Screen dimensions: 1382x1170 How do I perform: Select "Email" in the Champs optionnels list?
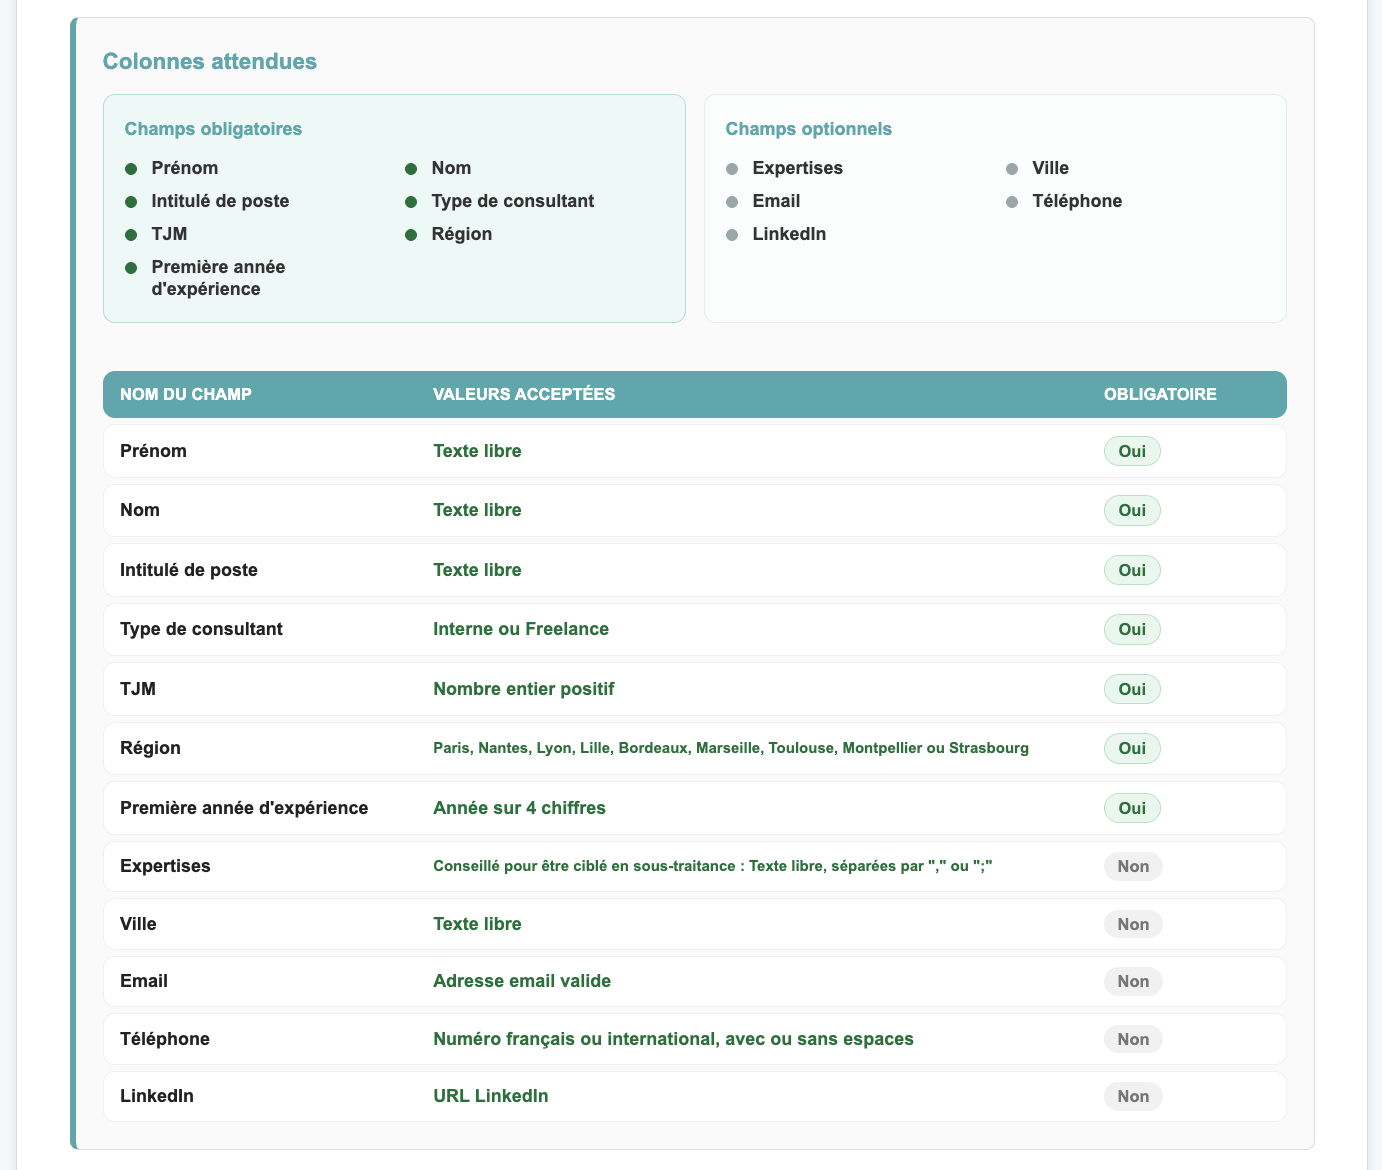[776, 201]
